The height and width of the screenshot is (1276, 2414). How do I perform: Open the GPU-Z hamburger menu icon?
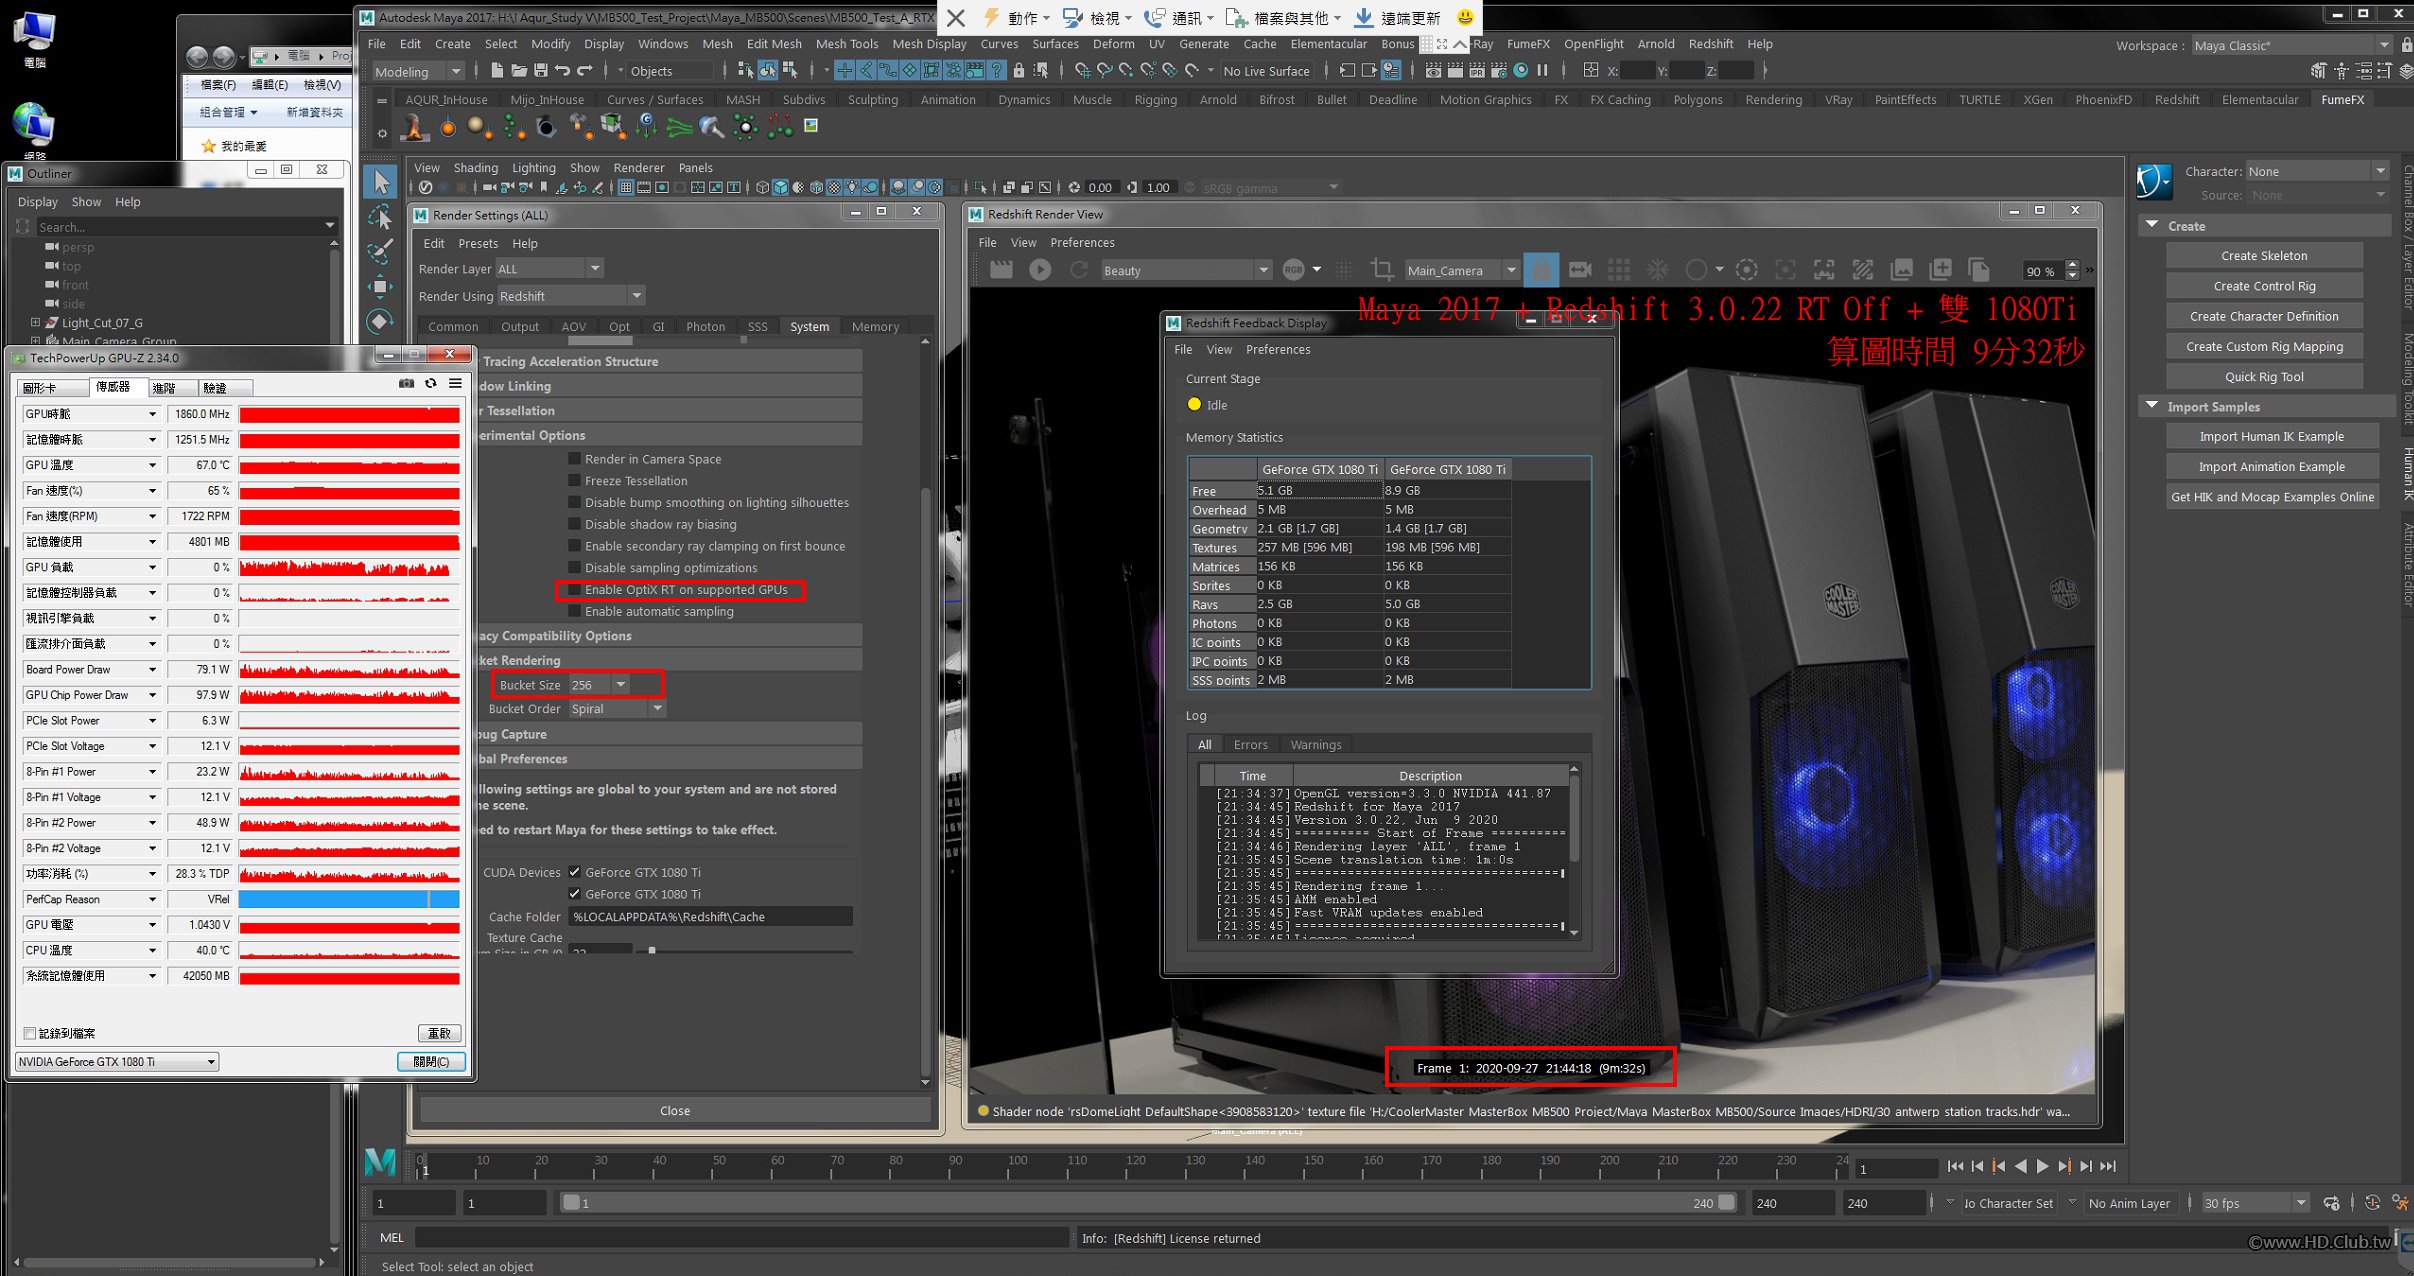(455, 384)
